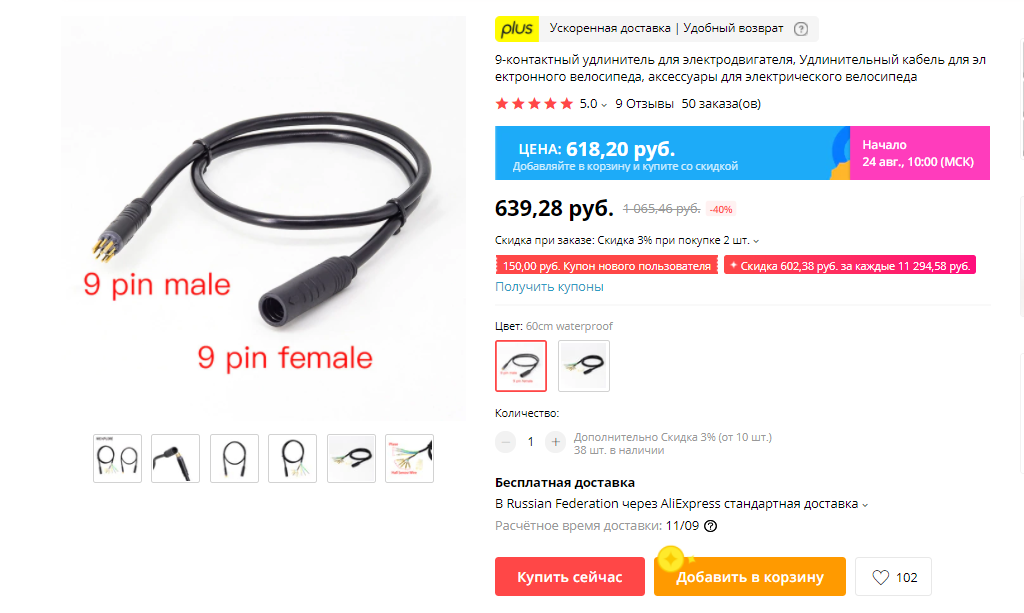This screenshot has width=1024, height=613.
Task: Select the second cable color variant
Action: pos(584,366)
